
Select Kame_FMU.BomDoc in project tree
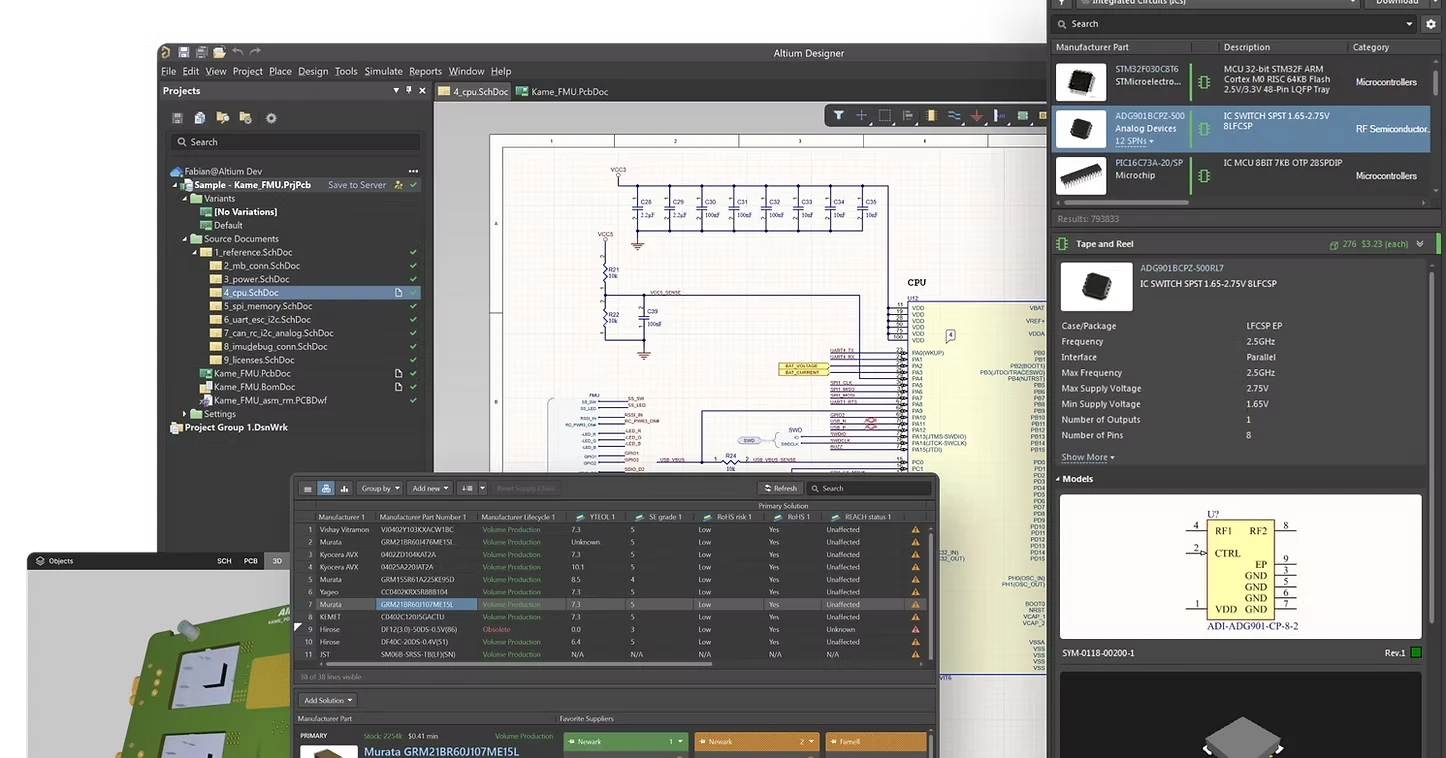tap(254, 387)
